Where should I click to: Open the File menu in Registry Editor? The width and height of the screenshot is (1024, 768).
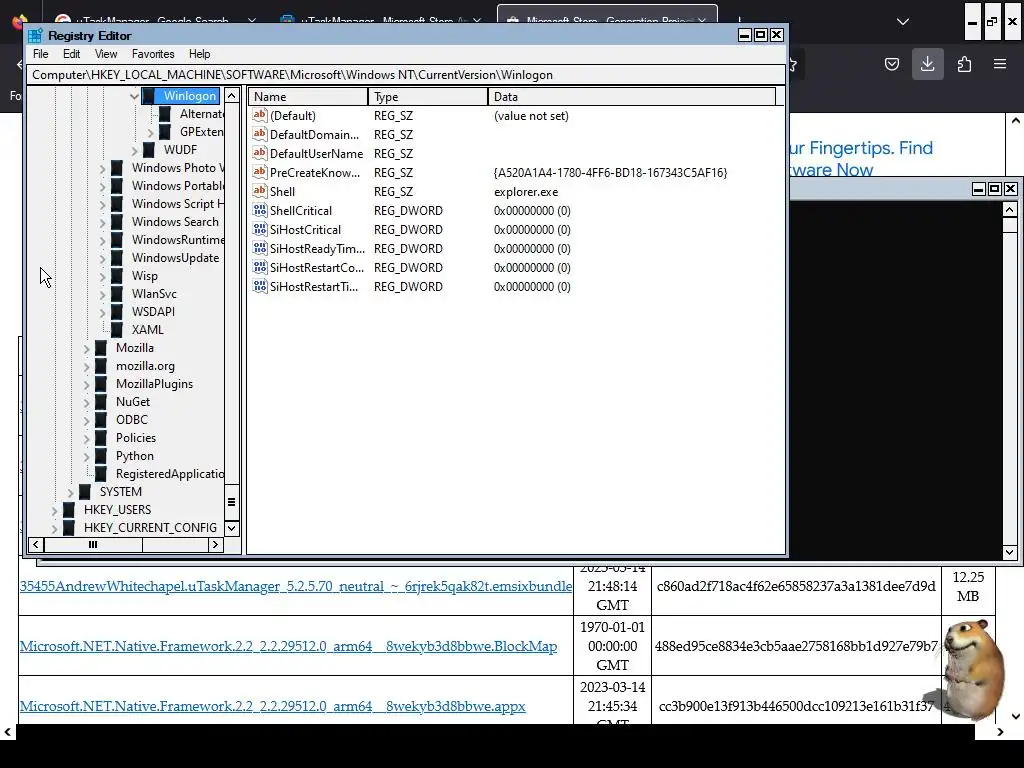pyautogui.click(x=40, y=54)
